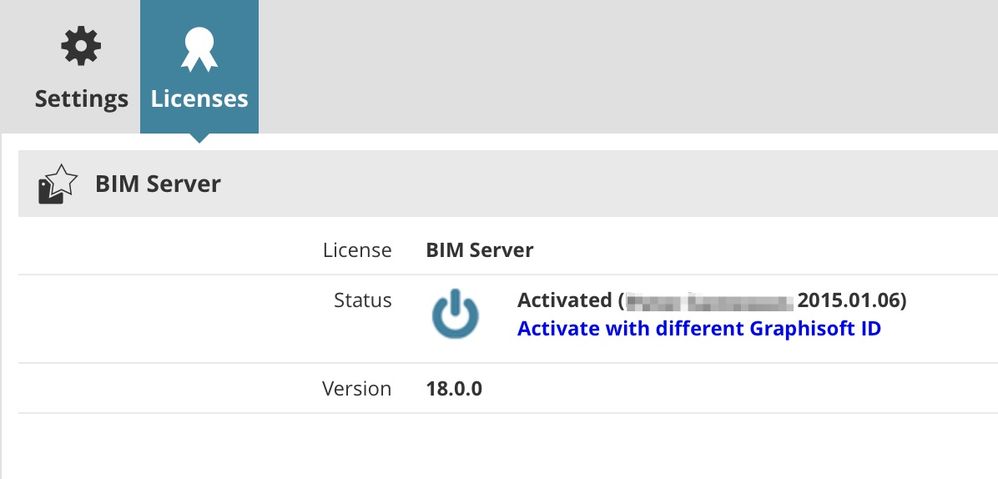This screenshot has height=479, width=998.
Task: Click empty space in BIM Server header bar
Action: [600, 184]
